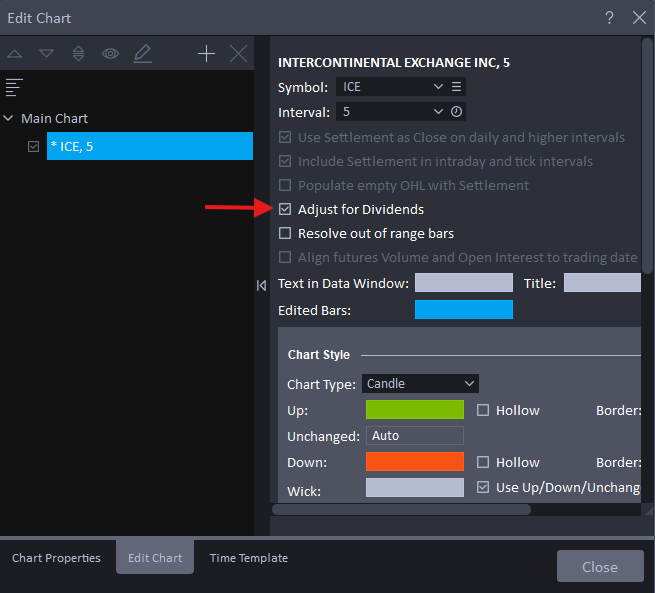Click the Close button
Image resolution: width=655 pixels, height=593 pixels.
[x=599, y=567]
